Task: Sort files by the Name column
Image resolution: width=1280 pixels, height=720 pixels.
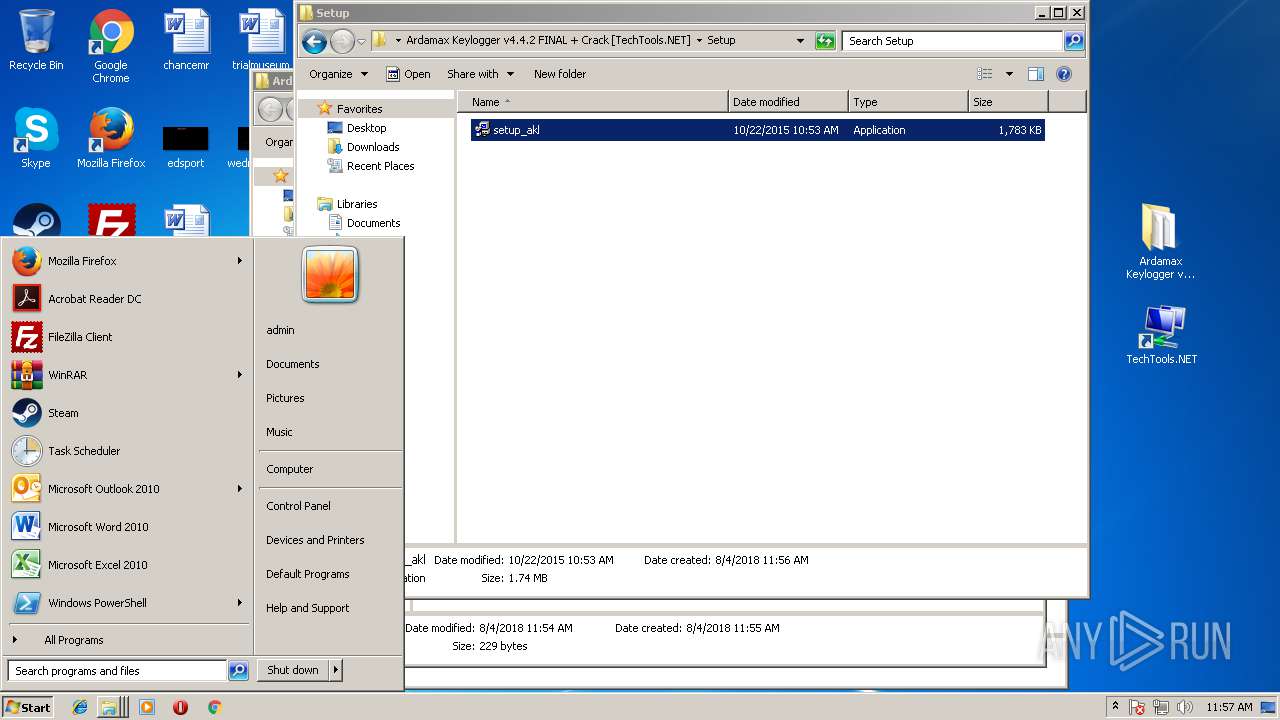Action: [x=594, y=102]
